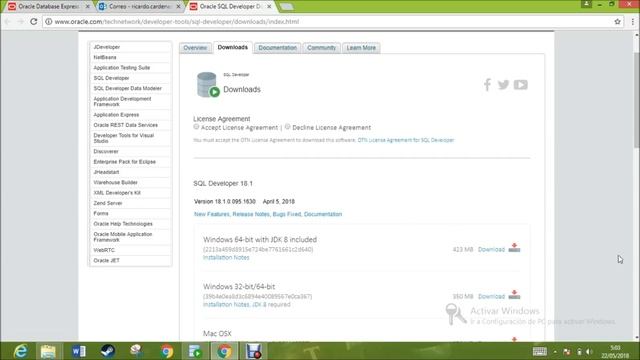Click the Facebook share icon

tap(487, 85)
